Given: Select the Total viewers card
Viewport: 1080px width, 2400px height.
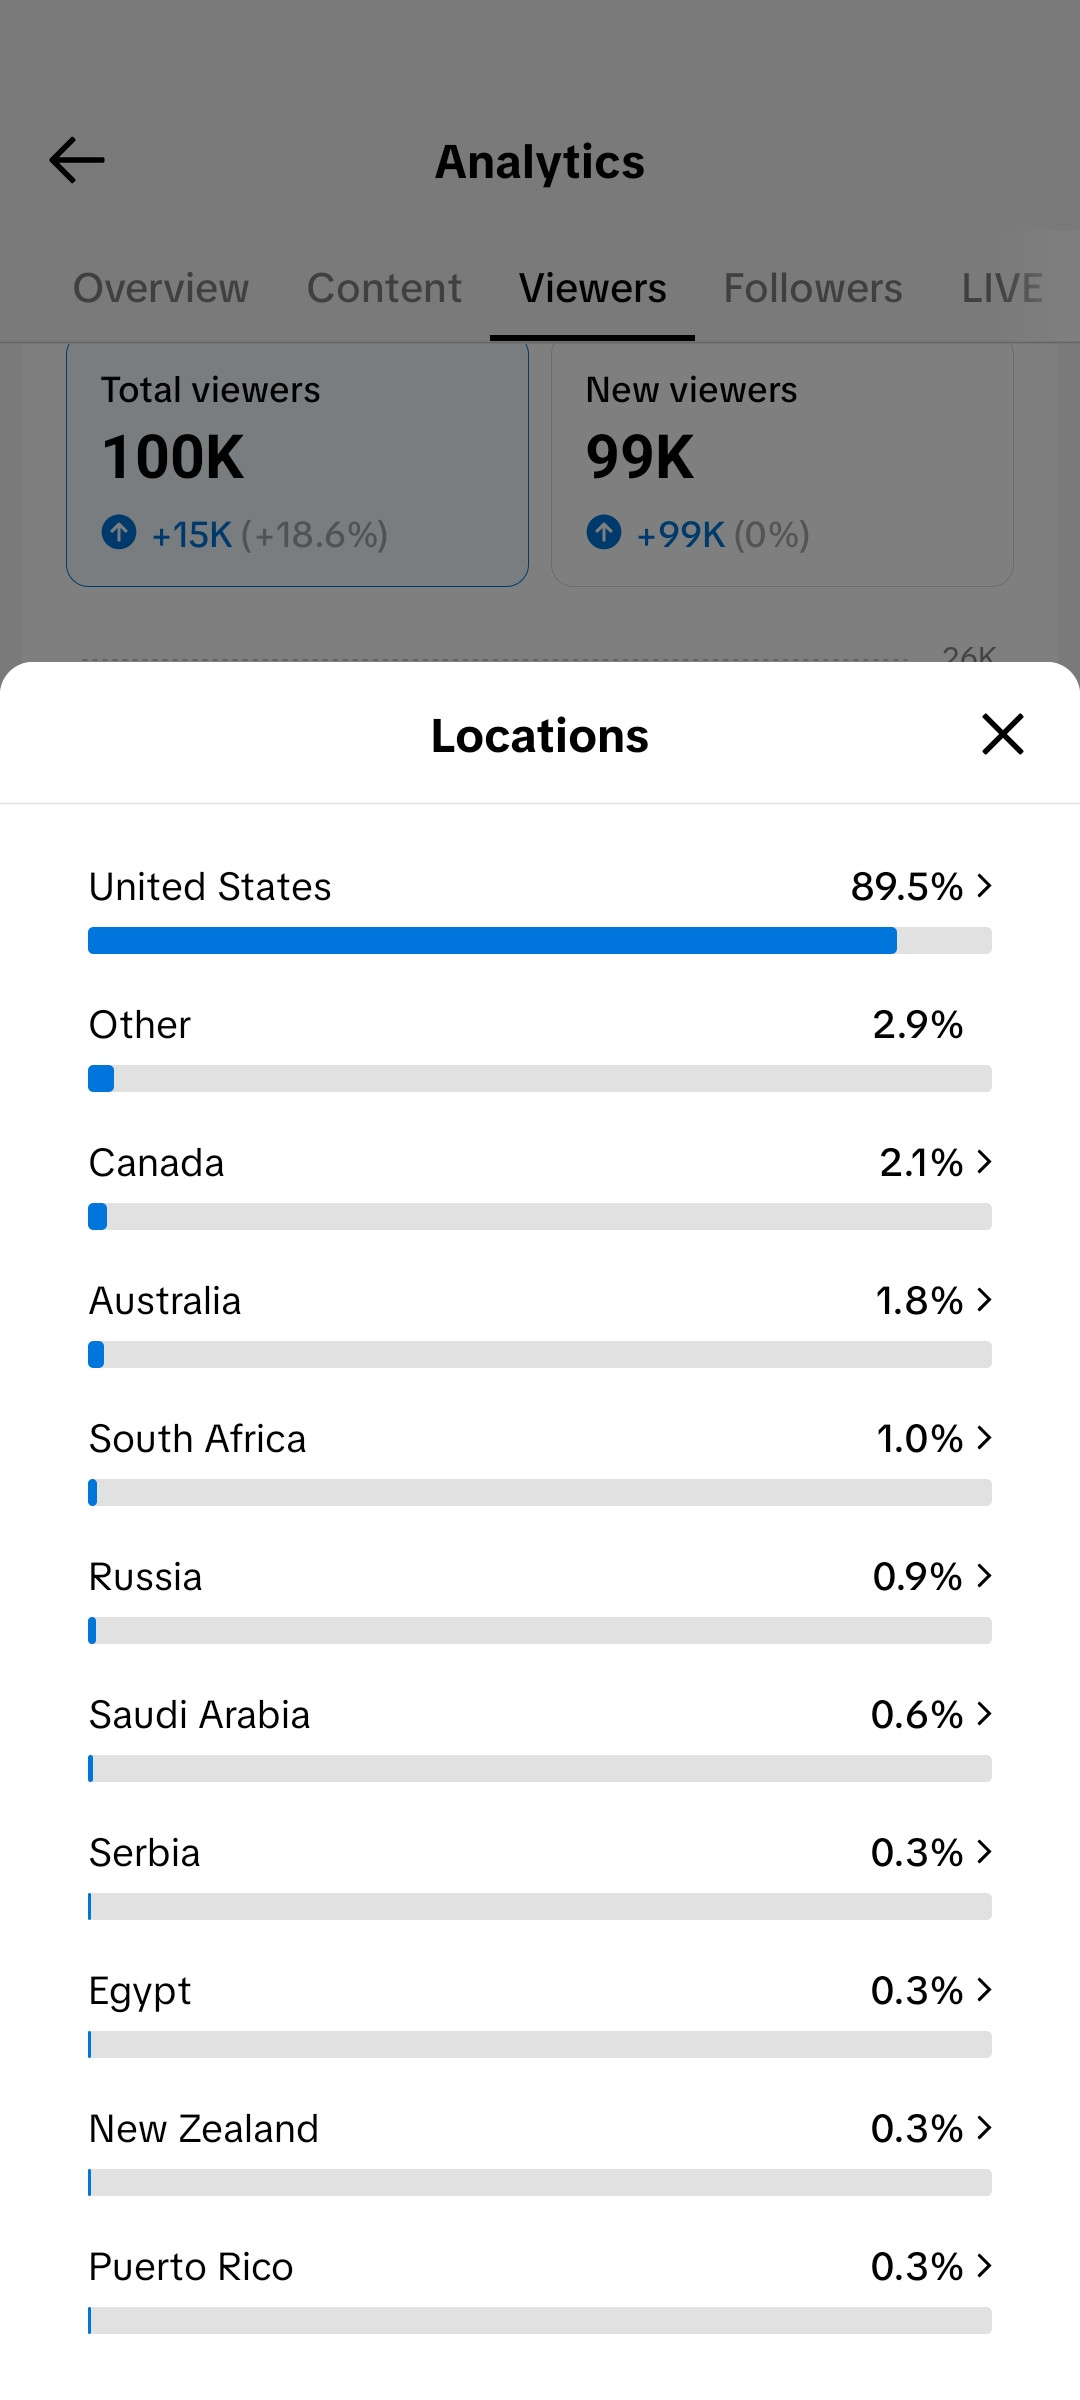Looking at the screenshot, I should pos(297,462).
